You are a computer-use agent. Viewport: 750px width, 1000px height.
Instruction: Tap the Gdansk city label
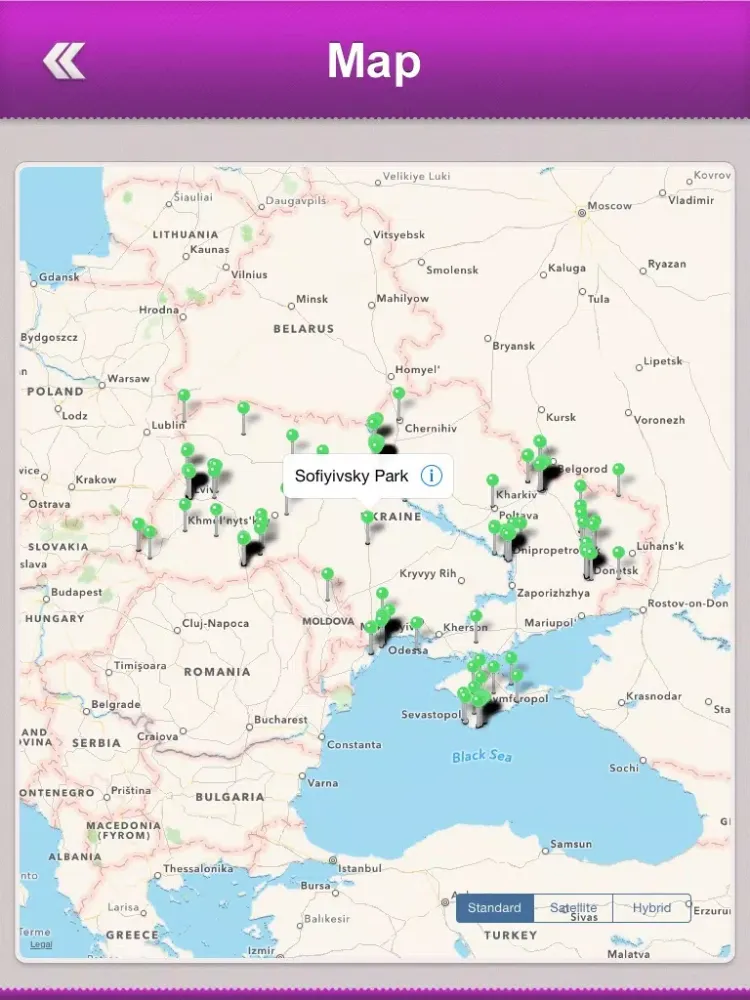click(x=59, y=277)
